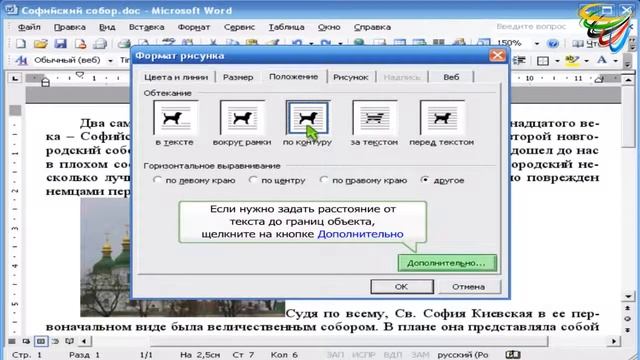640x360 pixels.
Task: Create a new blank document icon
Action: [20, 43]
